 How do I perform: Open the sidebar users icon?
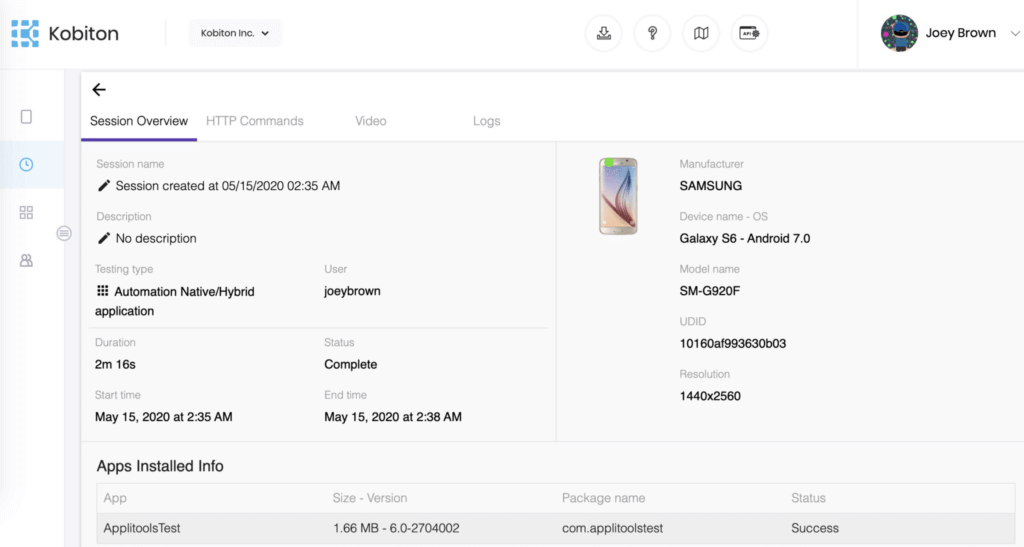coord(26,260)
